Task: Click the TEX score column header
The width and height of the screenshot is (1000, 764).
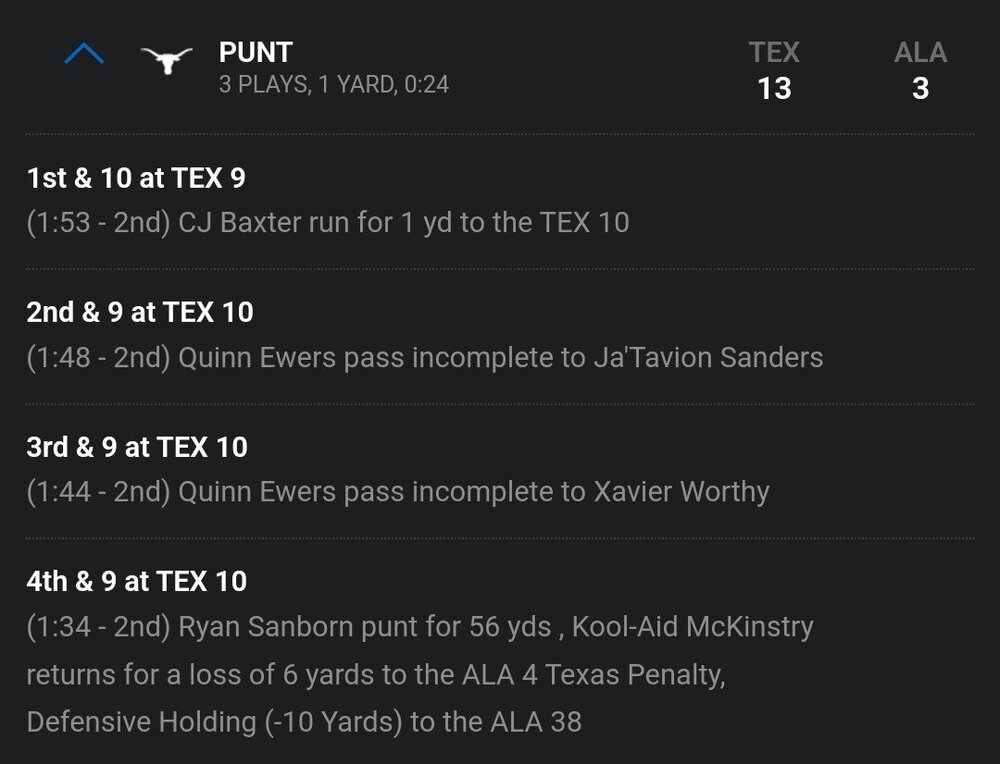Action: pyautogui.click(x=775, y=52)
